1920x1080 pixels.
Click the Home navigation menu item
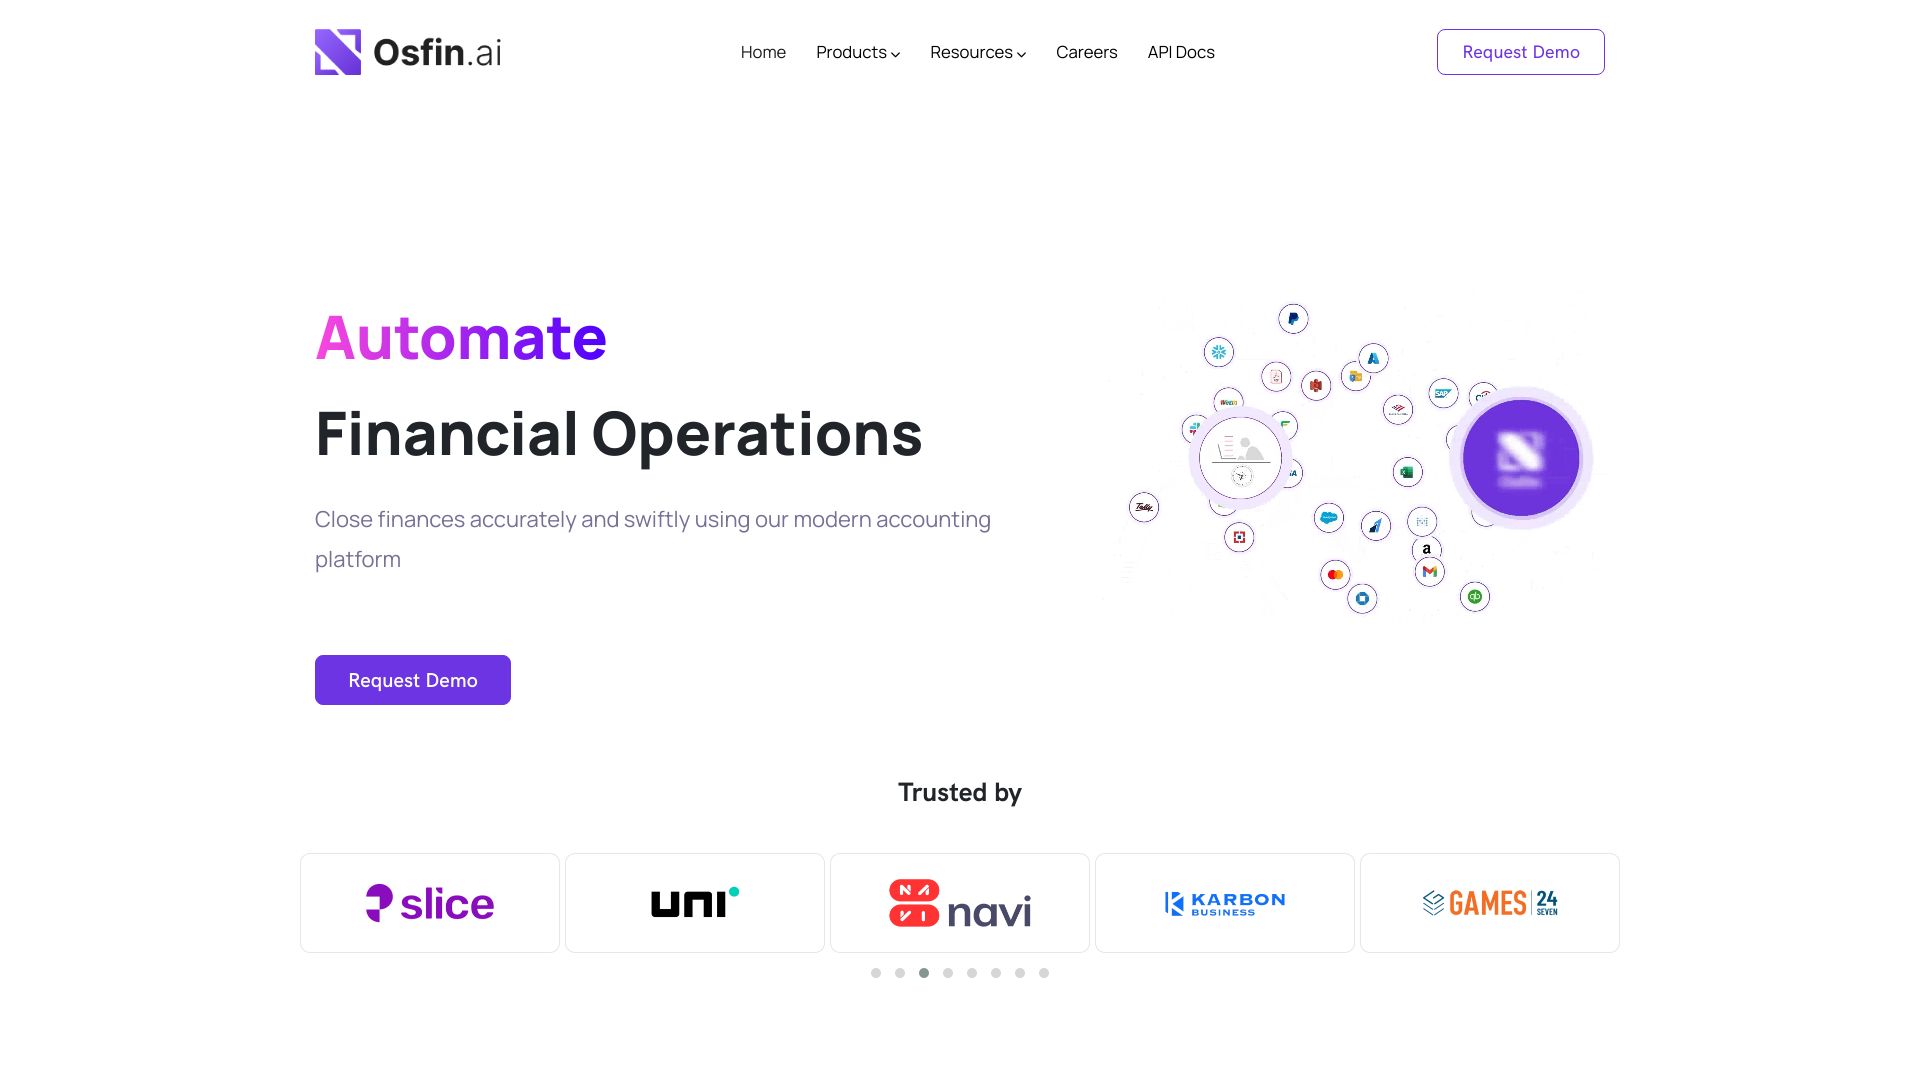point(762,51)
